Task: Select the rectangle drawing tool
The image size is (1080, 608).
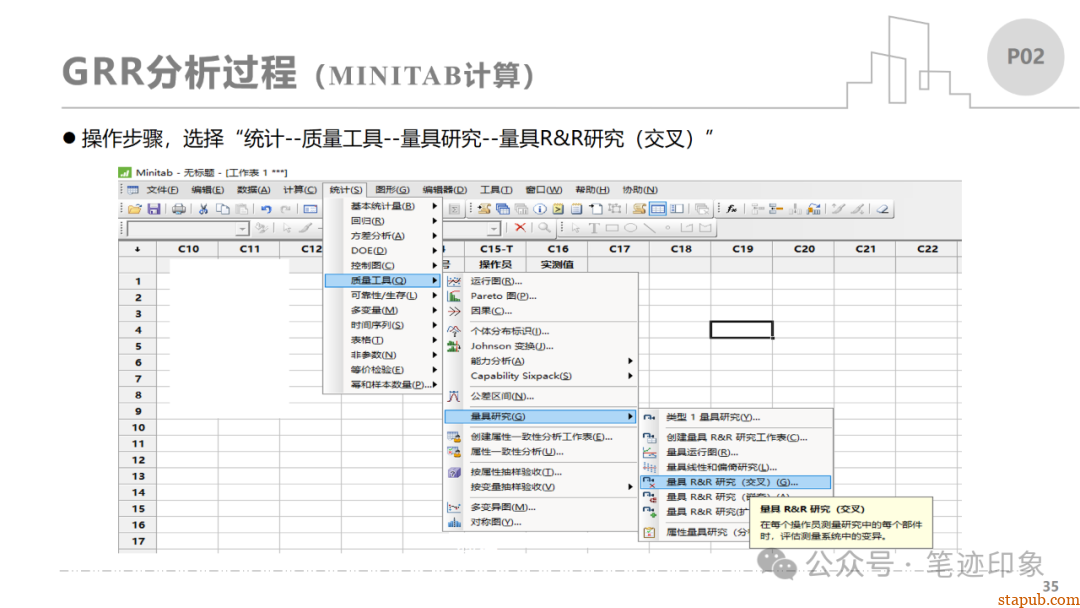Action: [x=612, y=228]
